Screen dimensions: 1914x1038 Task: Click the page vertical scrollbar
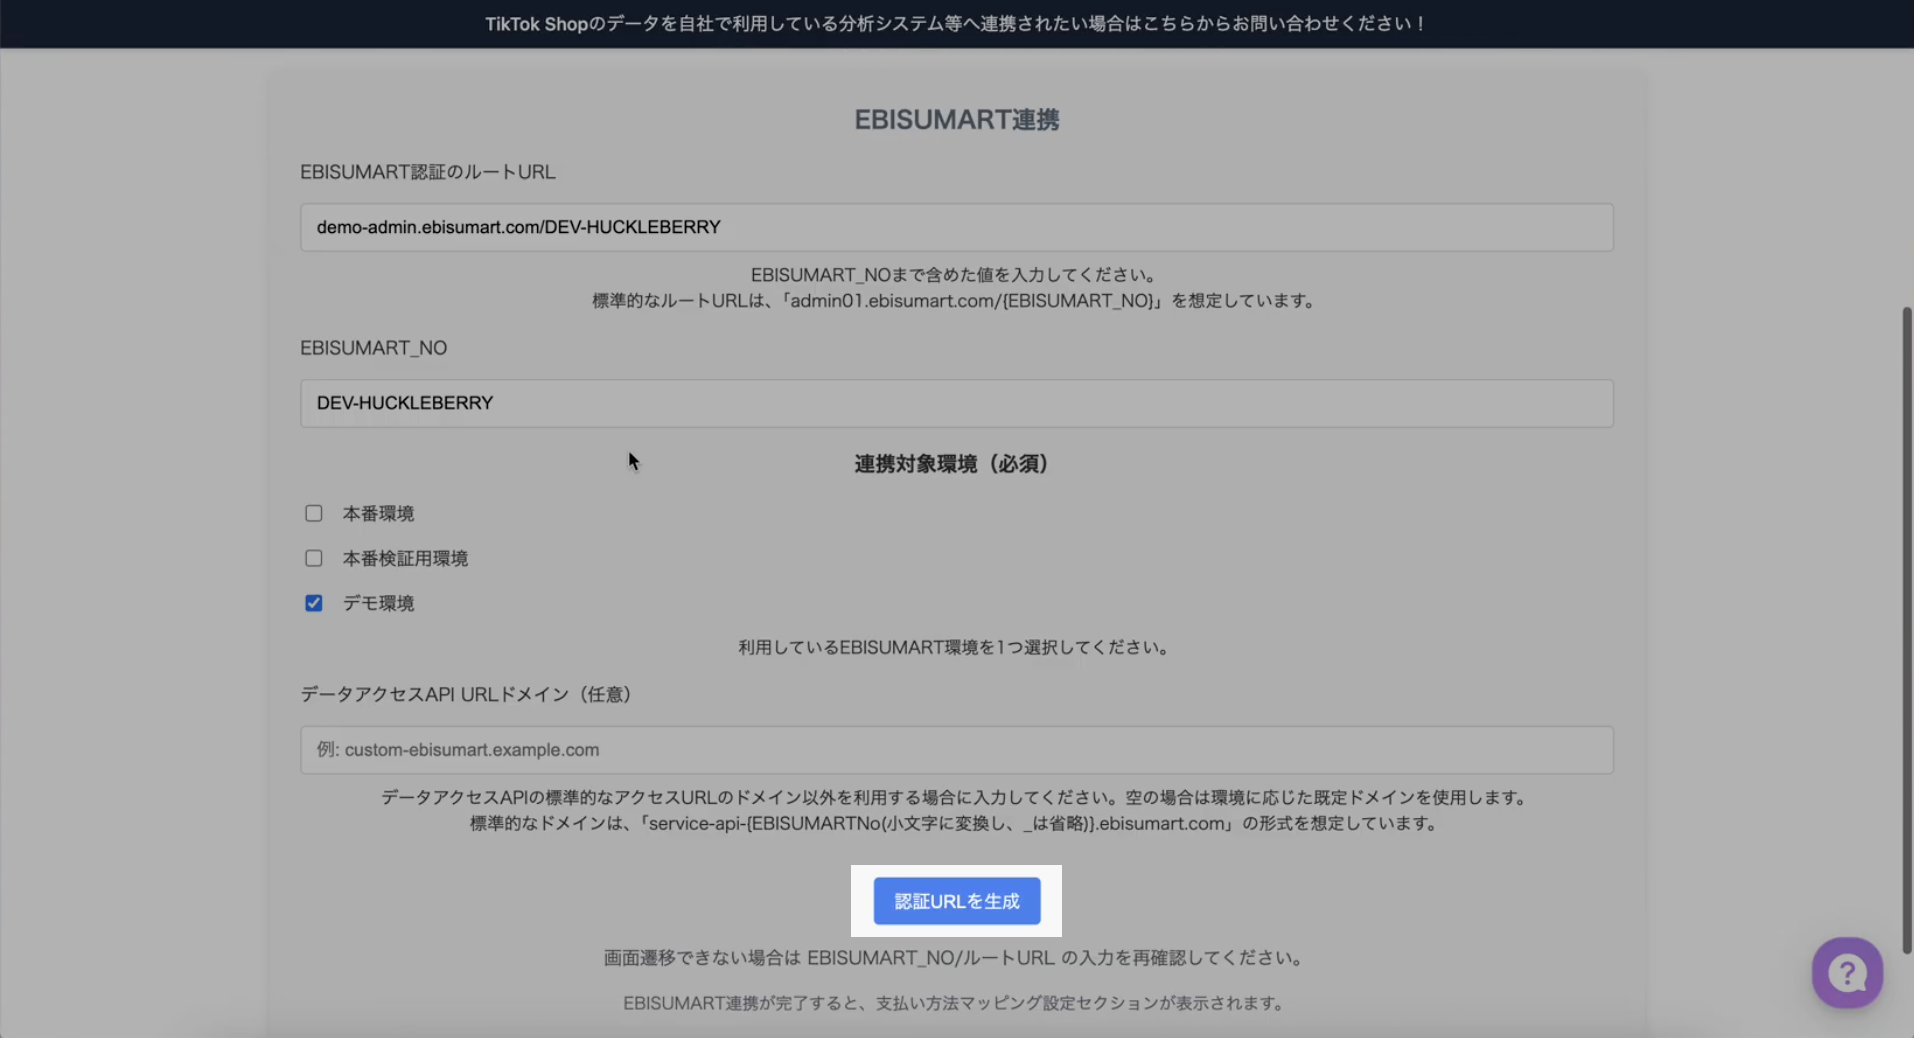tap(1907, 630)
